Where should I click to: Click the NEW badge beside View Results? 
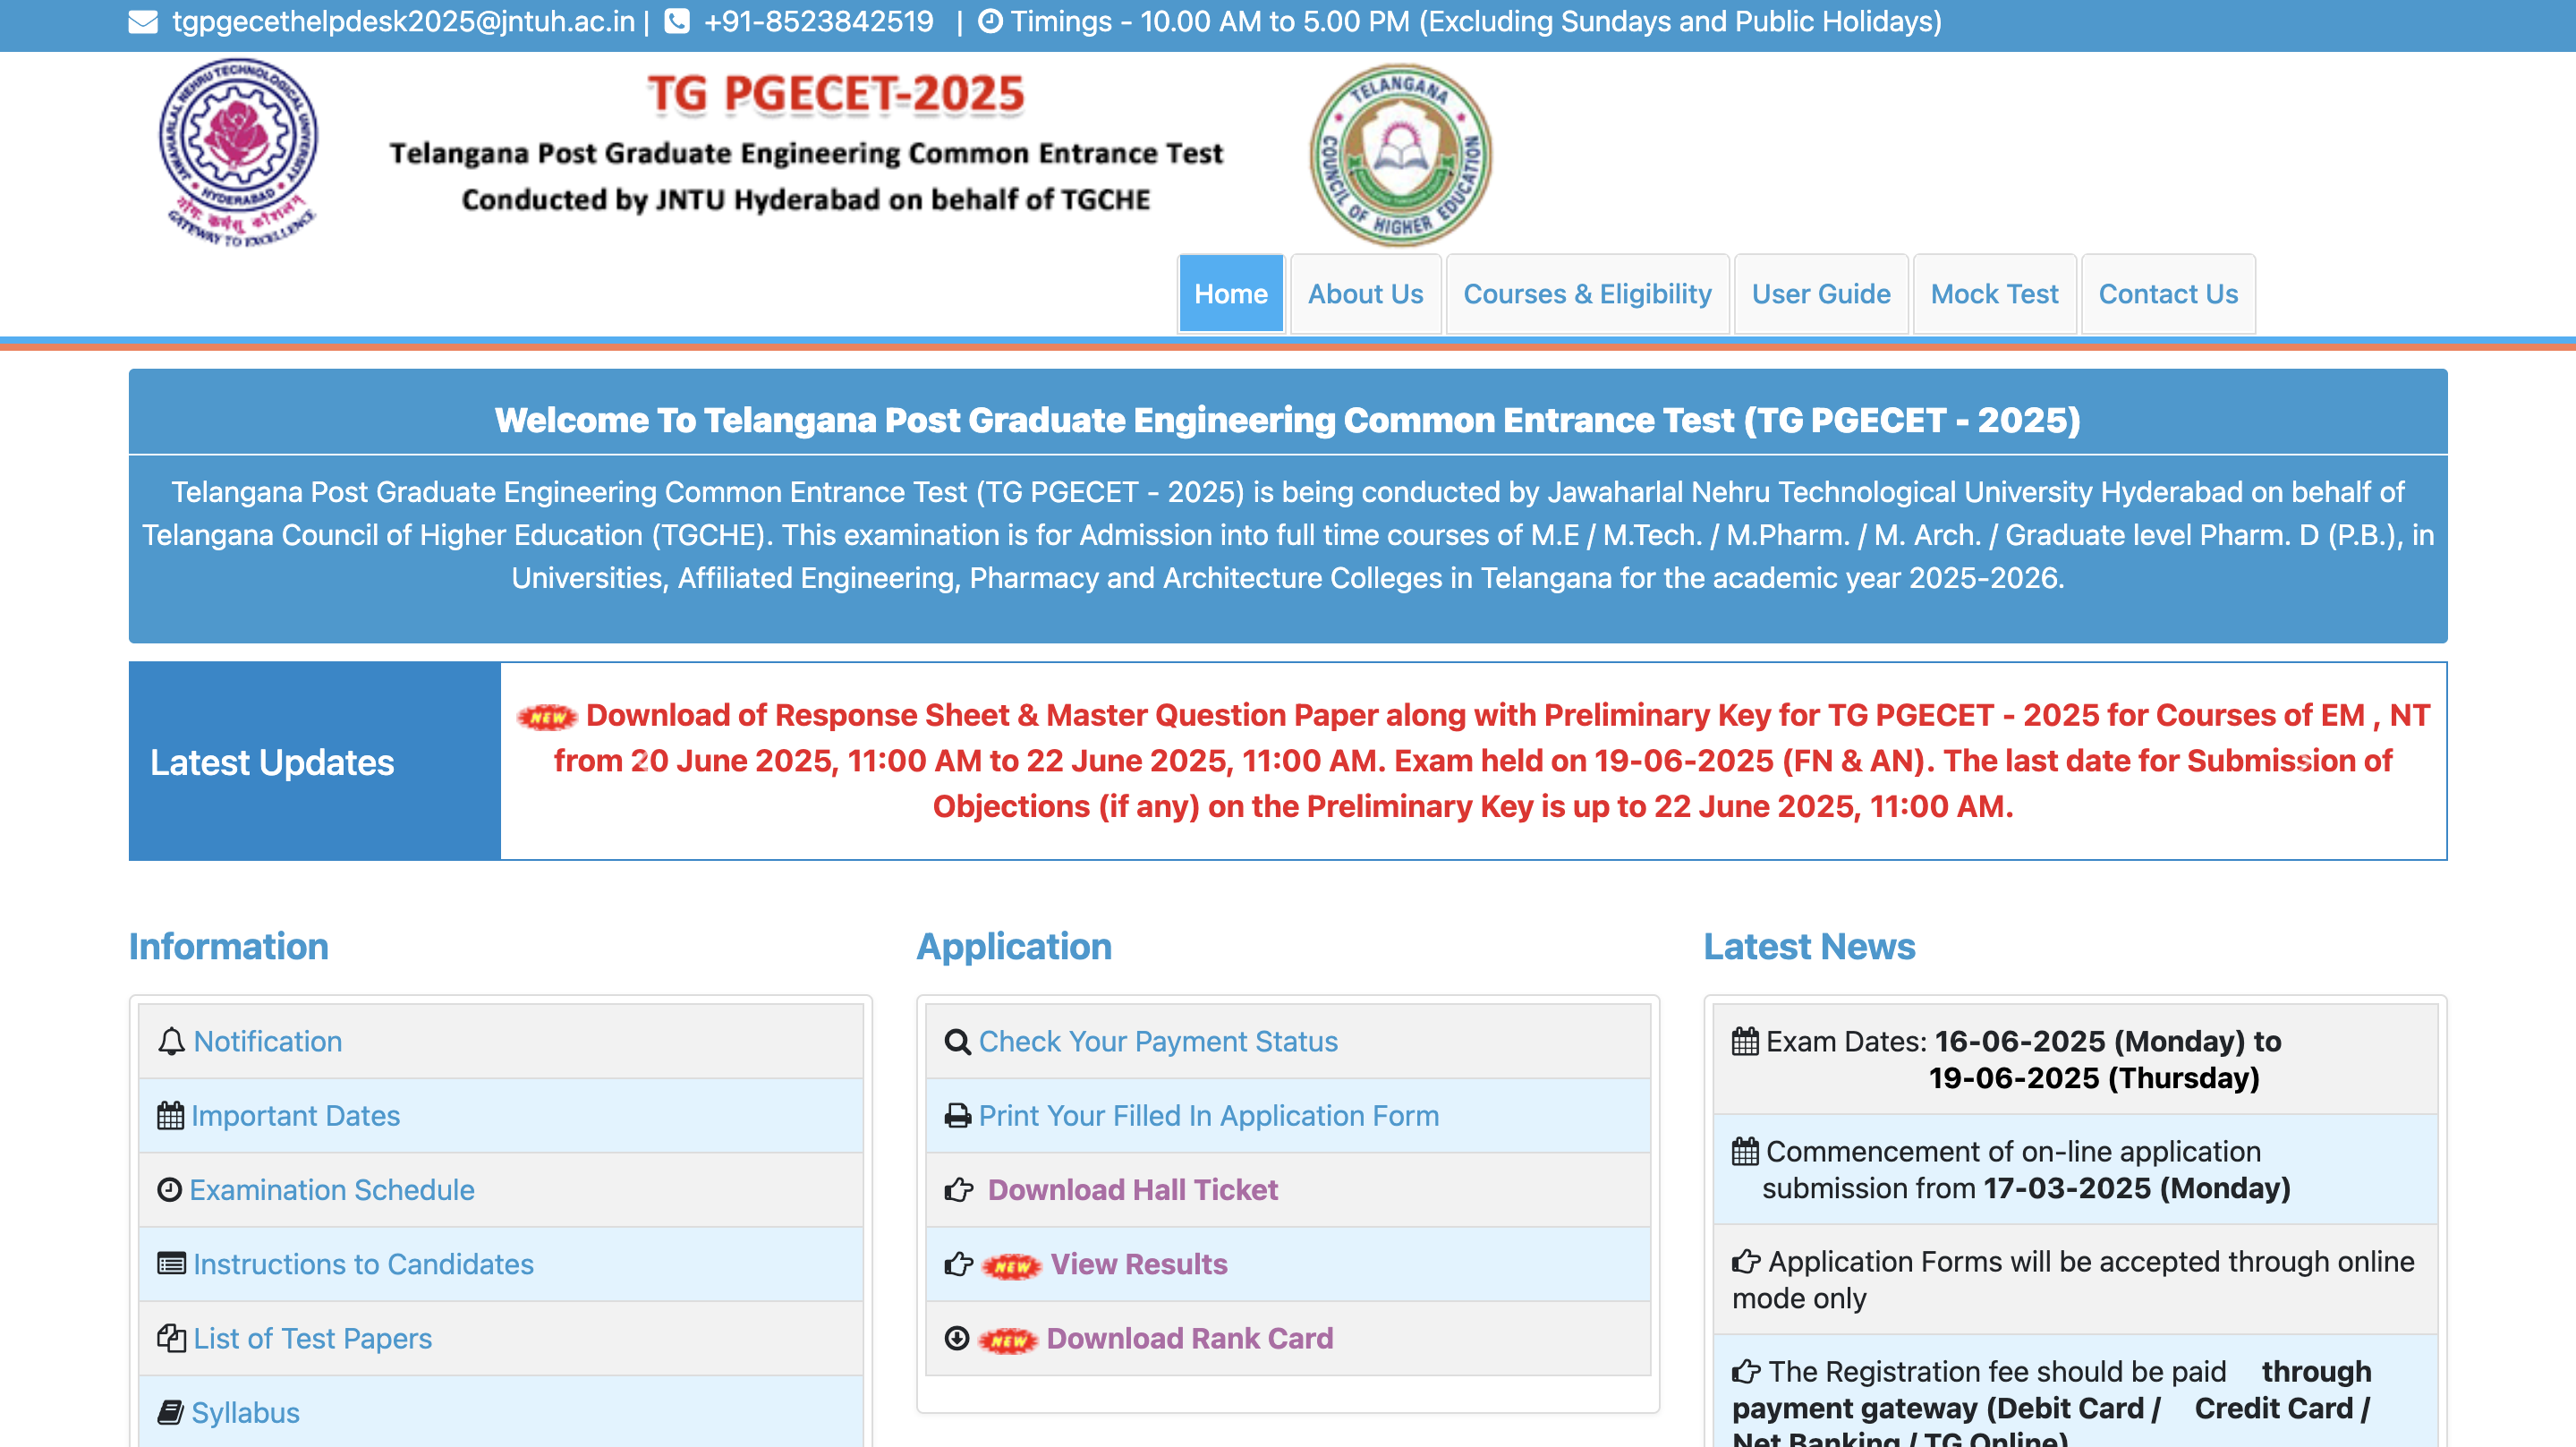pos(1012,1266)
